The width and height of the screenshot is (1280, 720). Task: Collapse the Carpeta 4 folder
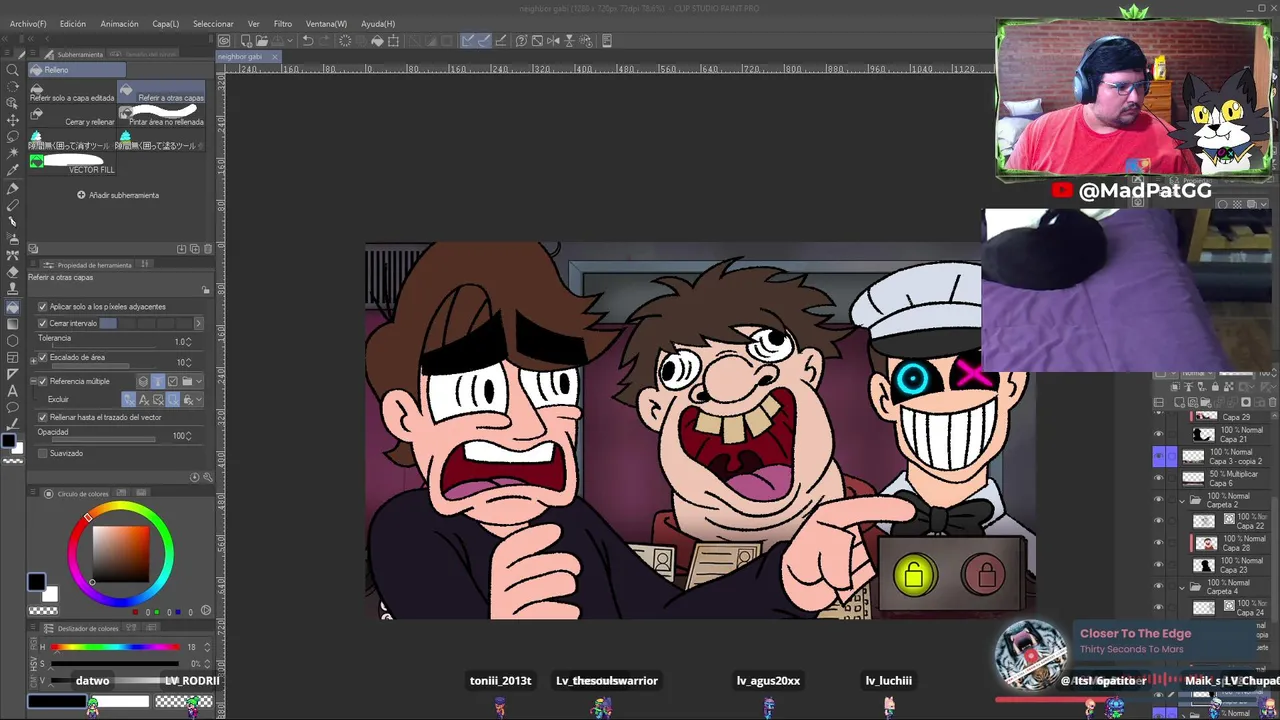pos(1183,587)
